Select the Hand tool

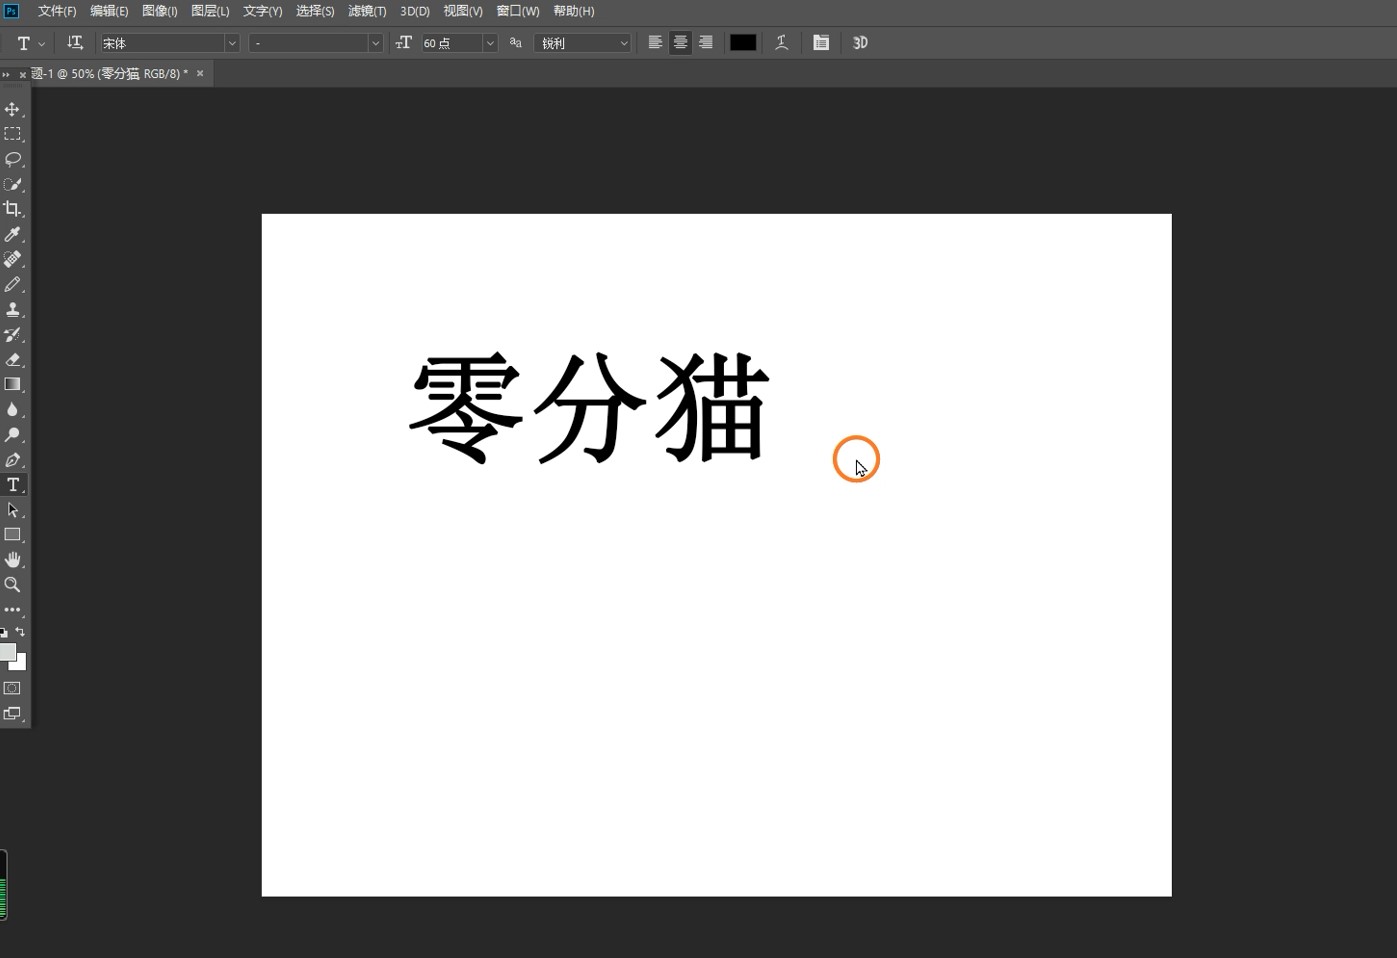(12, 560)
